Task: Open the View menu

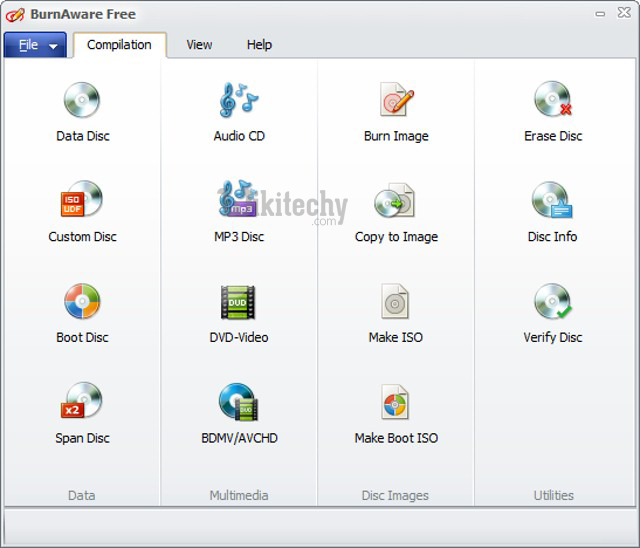Action: (x=199, y=44)
